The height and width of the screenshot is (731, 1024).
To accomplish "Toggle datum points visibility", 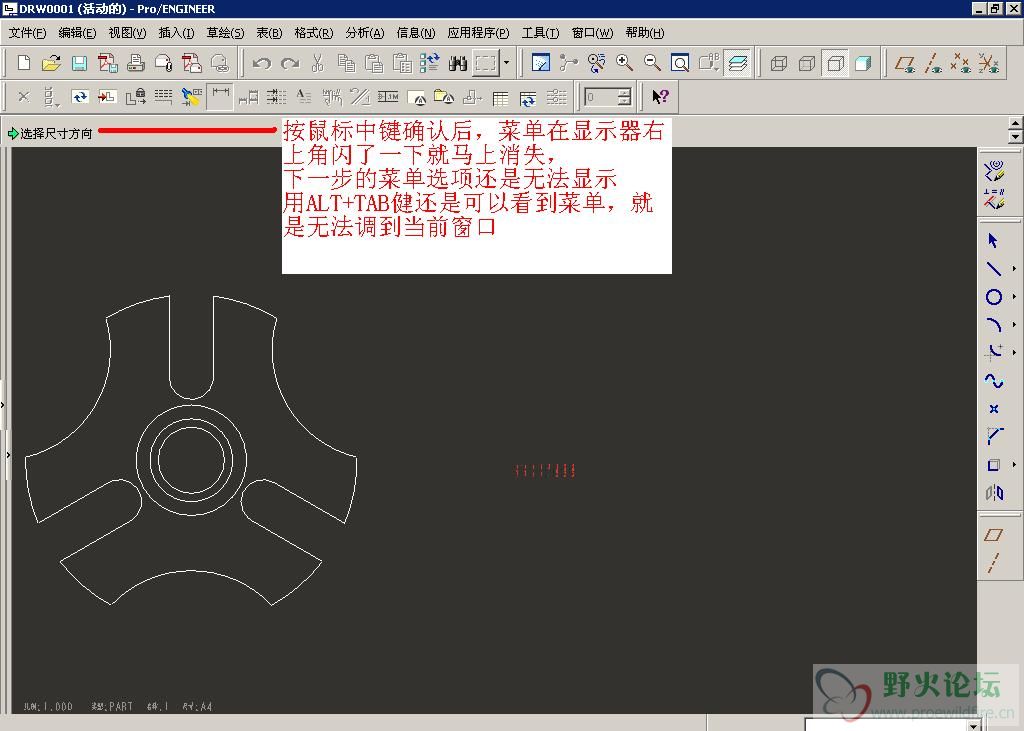I will [x=961, y=63].
